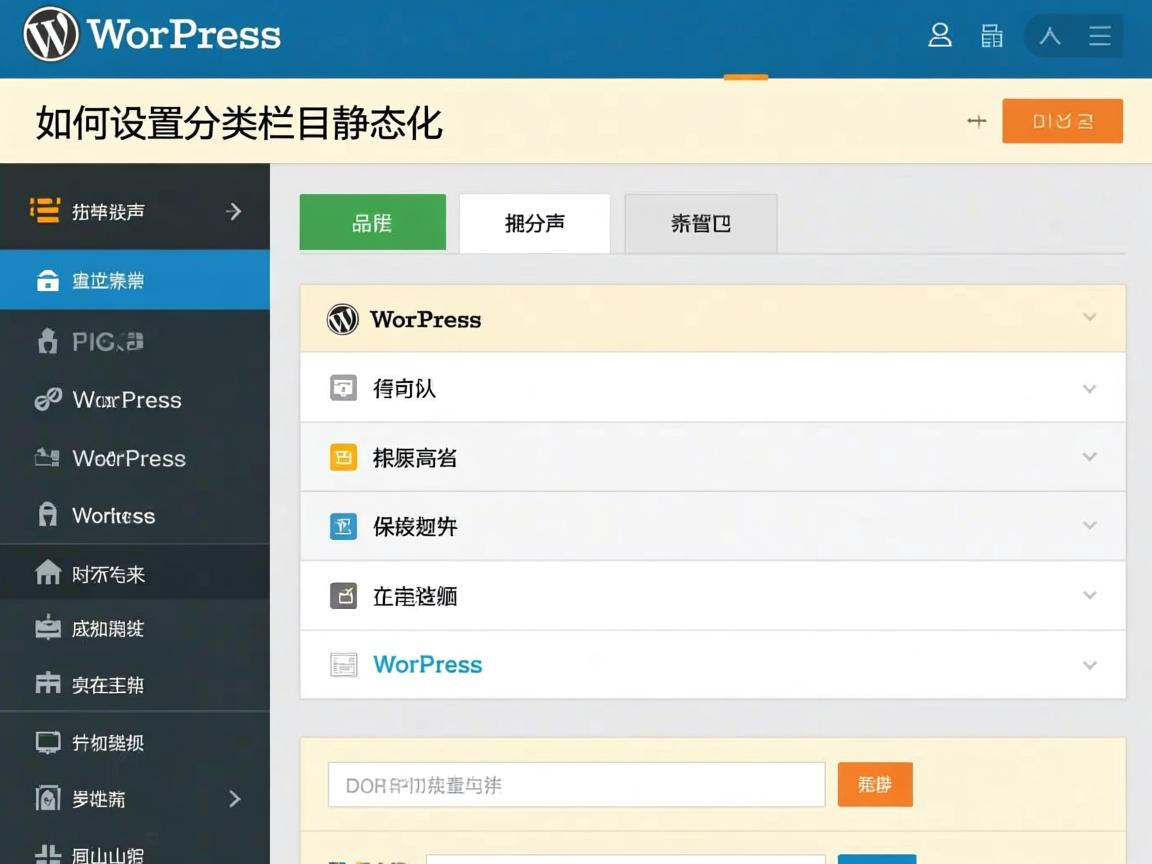Click the plus icon beside the orange header button
The image size is (1152, 864).
976,120
